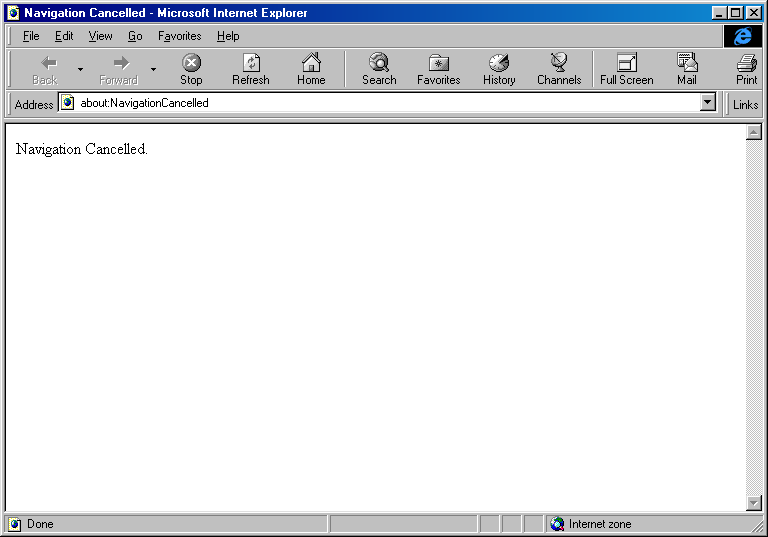The image size is (768, 537).
Task: Open the Back history dropdown arrow
Action: click(x=80, y=69)
